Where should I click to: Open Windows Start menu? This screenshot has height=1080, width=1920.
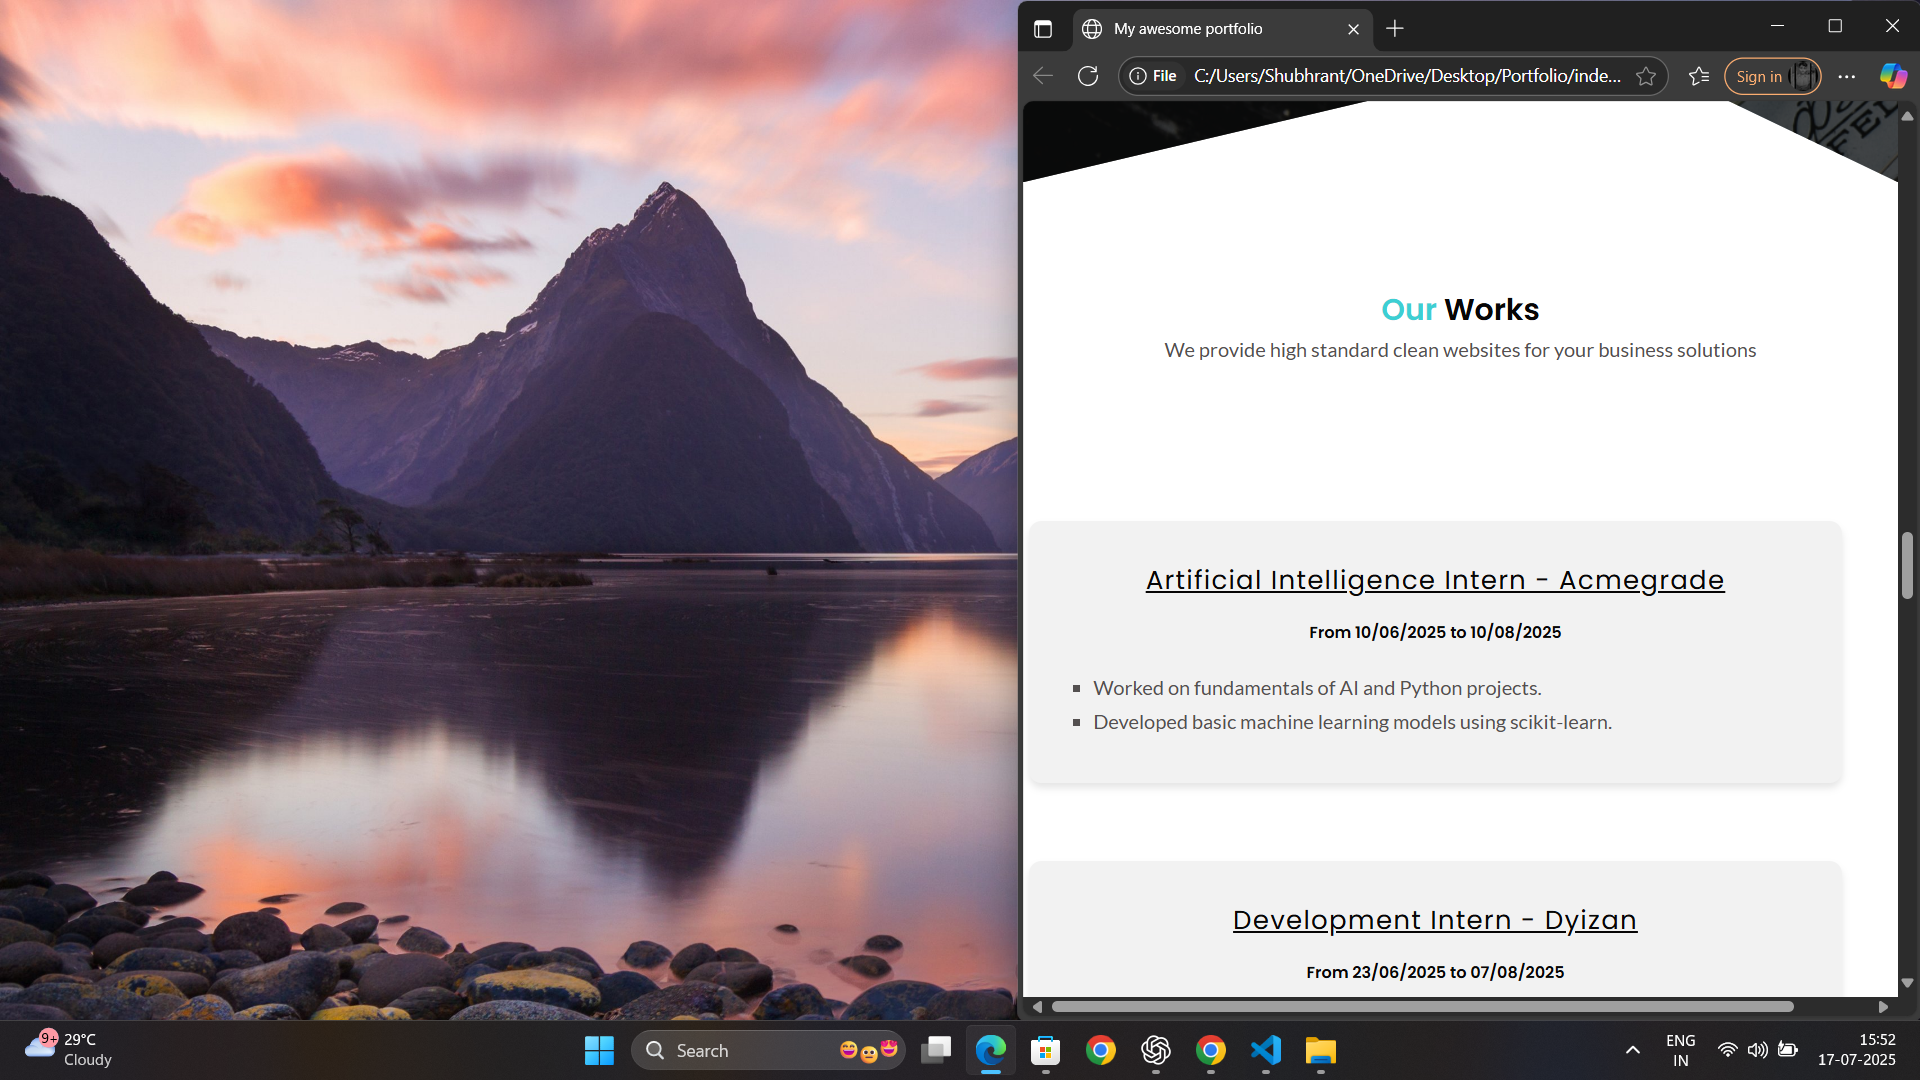tap(599, 1050)
